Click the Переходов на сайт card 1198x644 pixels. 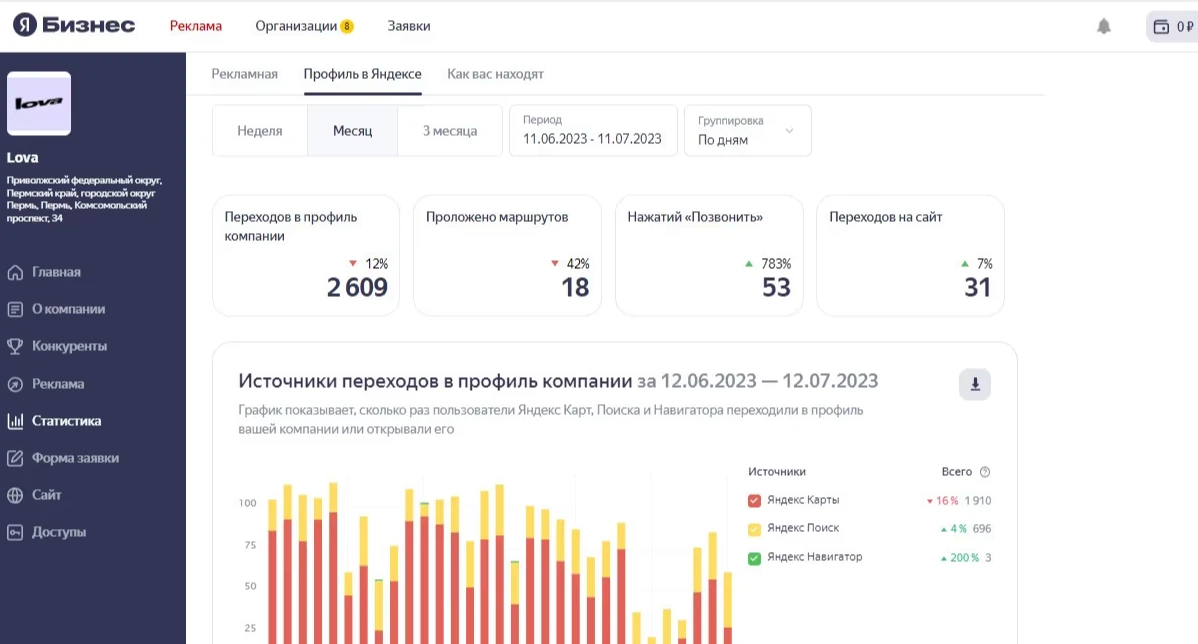911,255
